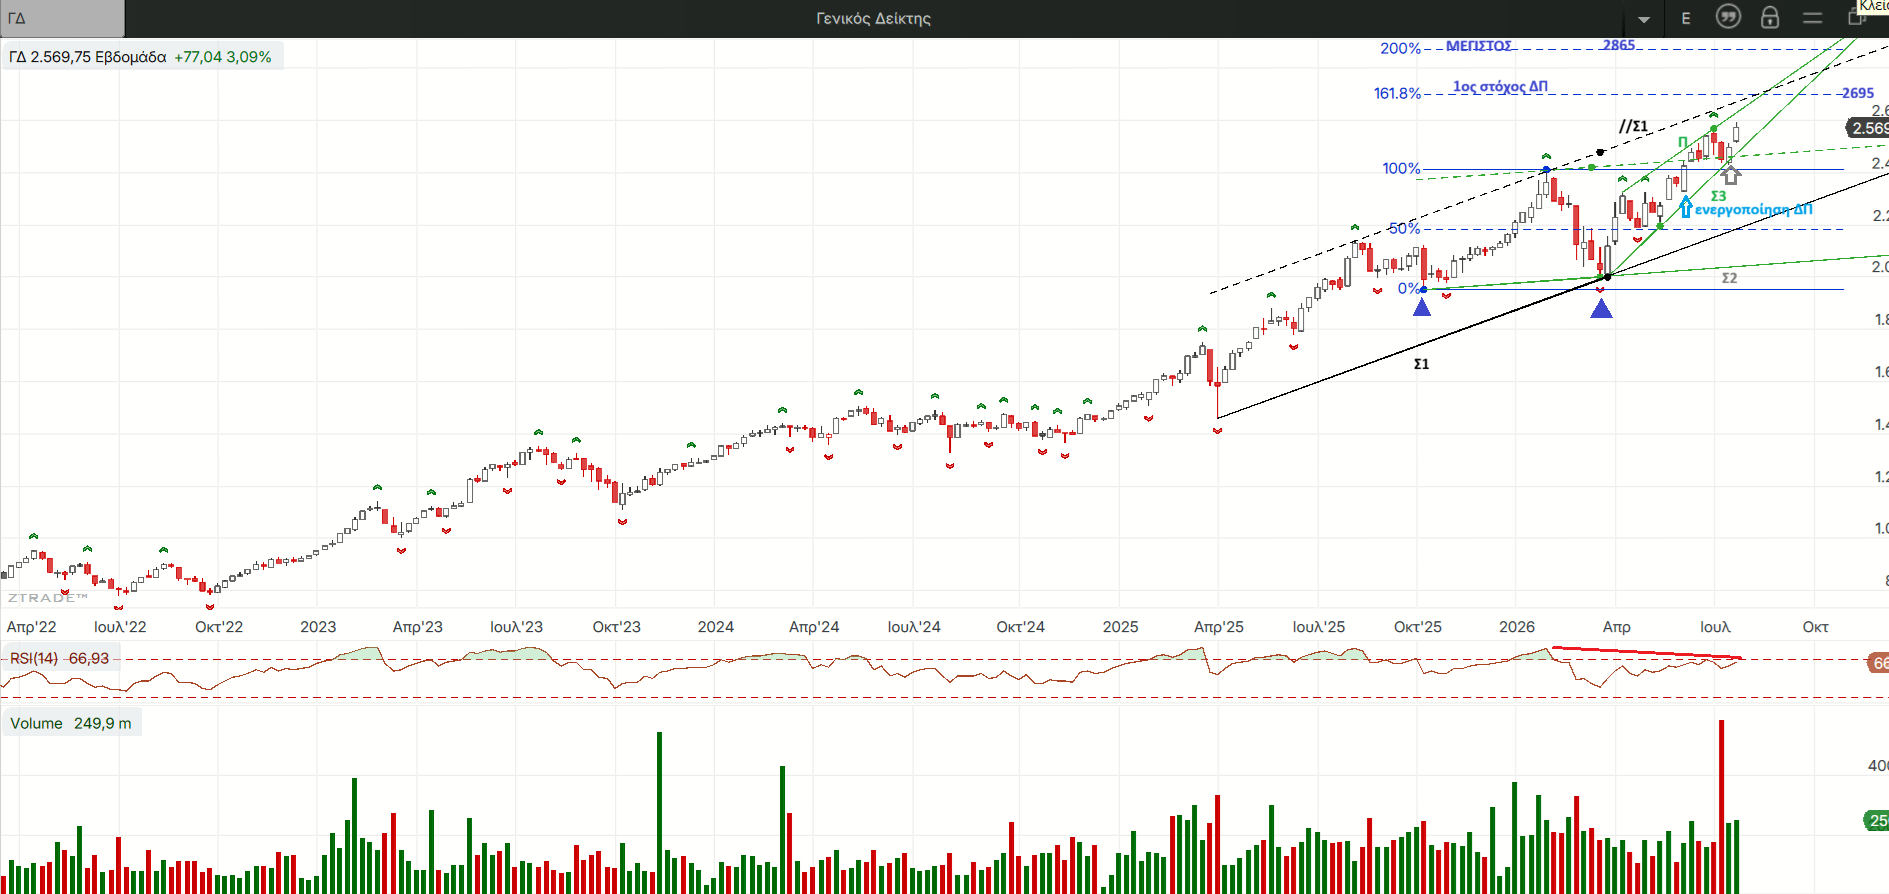Open the quotation-mark comments icon
The image size is (1889, 894).
point(1728,17)
